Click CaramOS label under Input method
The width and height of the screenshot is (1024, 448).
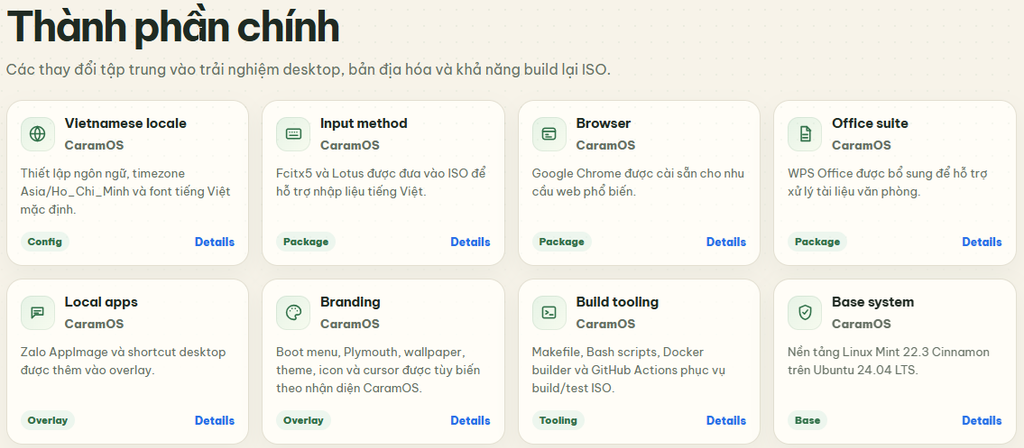point(349,145)
